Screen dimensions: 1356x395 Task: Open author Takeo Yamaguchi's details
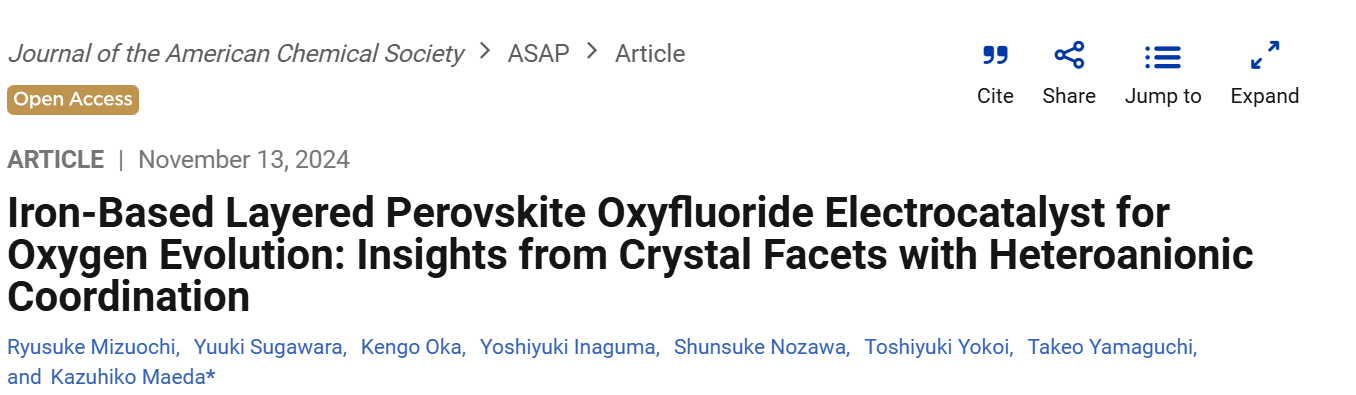click(1111, 347)
